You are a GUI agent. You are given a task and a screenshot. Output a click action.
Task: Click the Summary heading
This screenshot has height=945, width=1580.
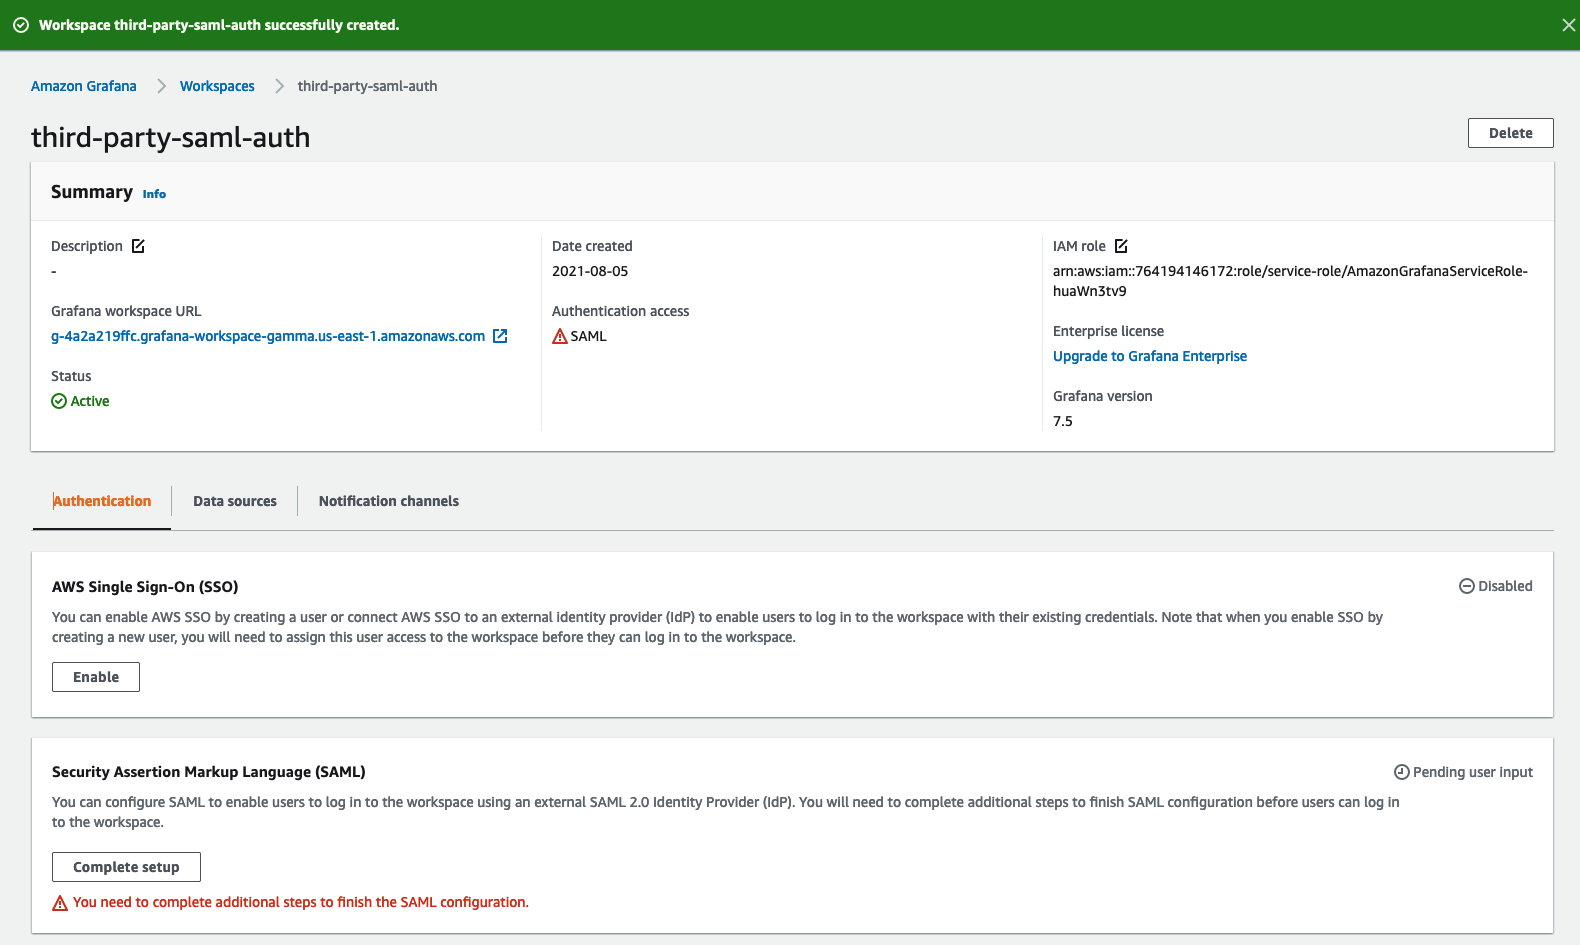(x=92, y=192)
